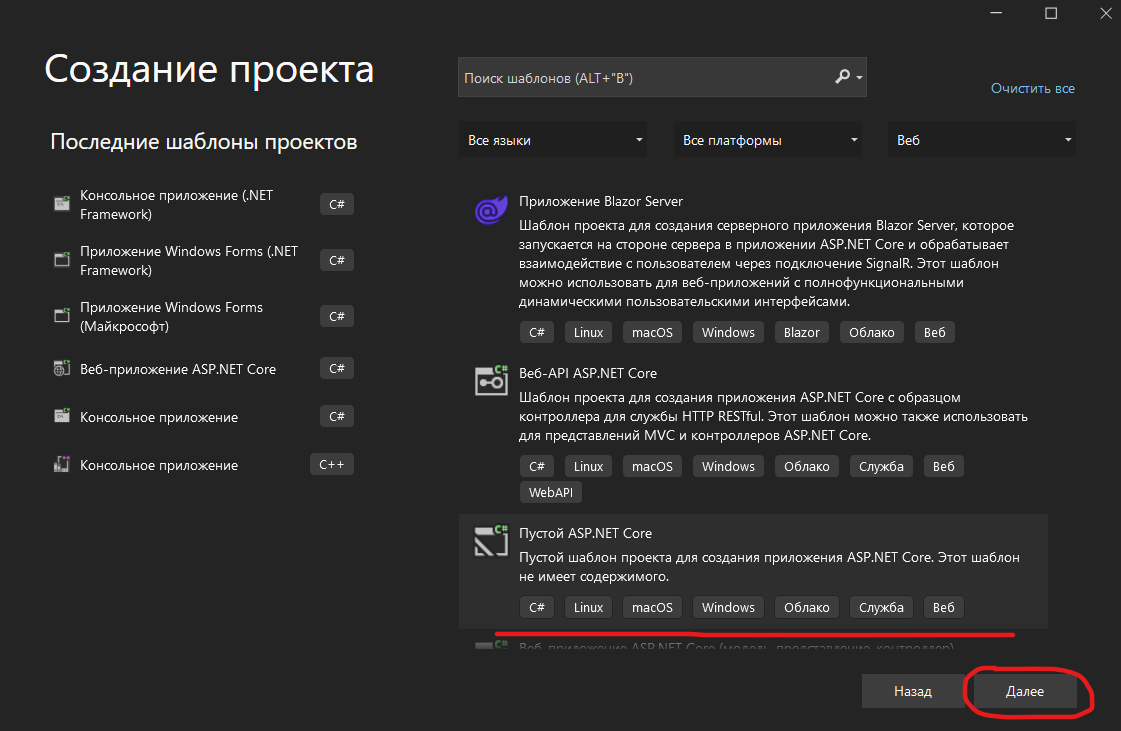This screenshot has width=1121, height=731.
Task: Click macOS tag under Веб-API ASP.NET Core
Action: [652, 466]
